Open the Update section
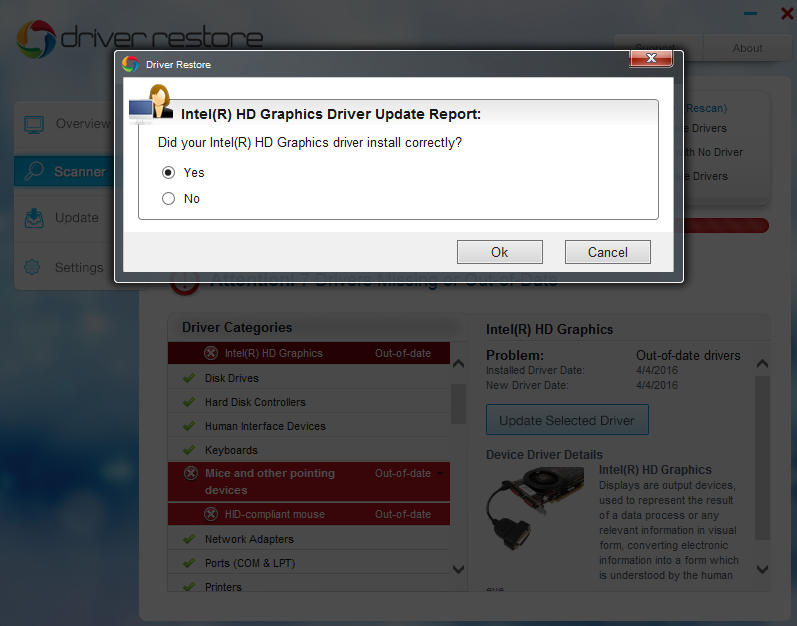Screen dimensions: 797x626 click(x=65, y=218)
